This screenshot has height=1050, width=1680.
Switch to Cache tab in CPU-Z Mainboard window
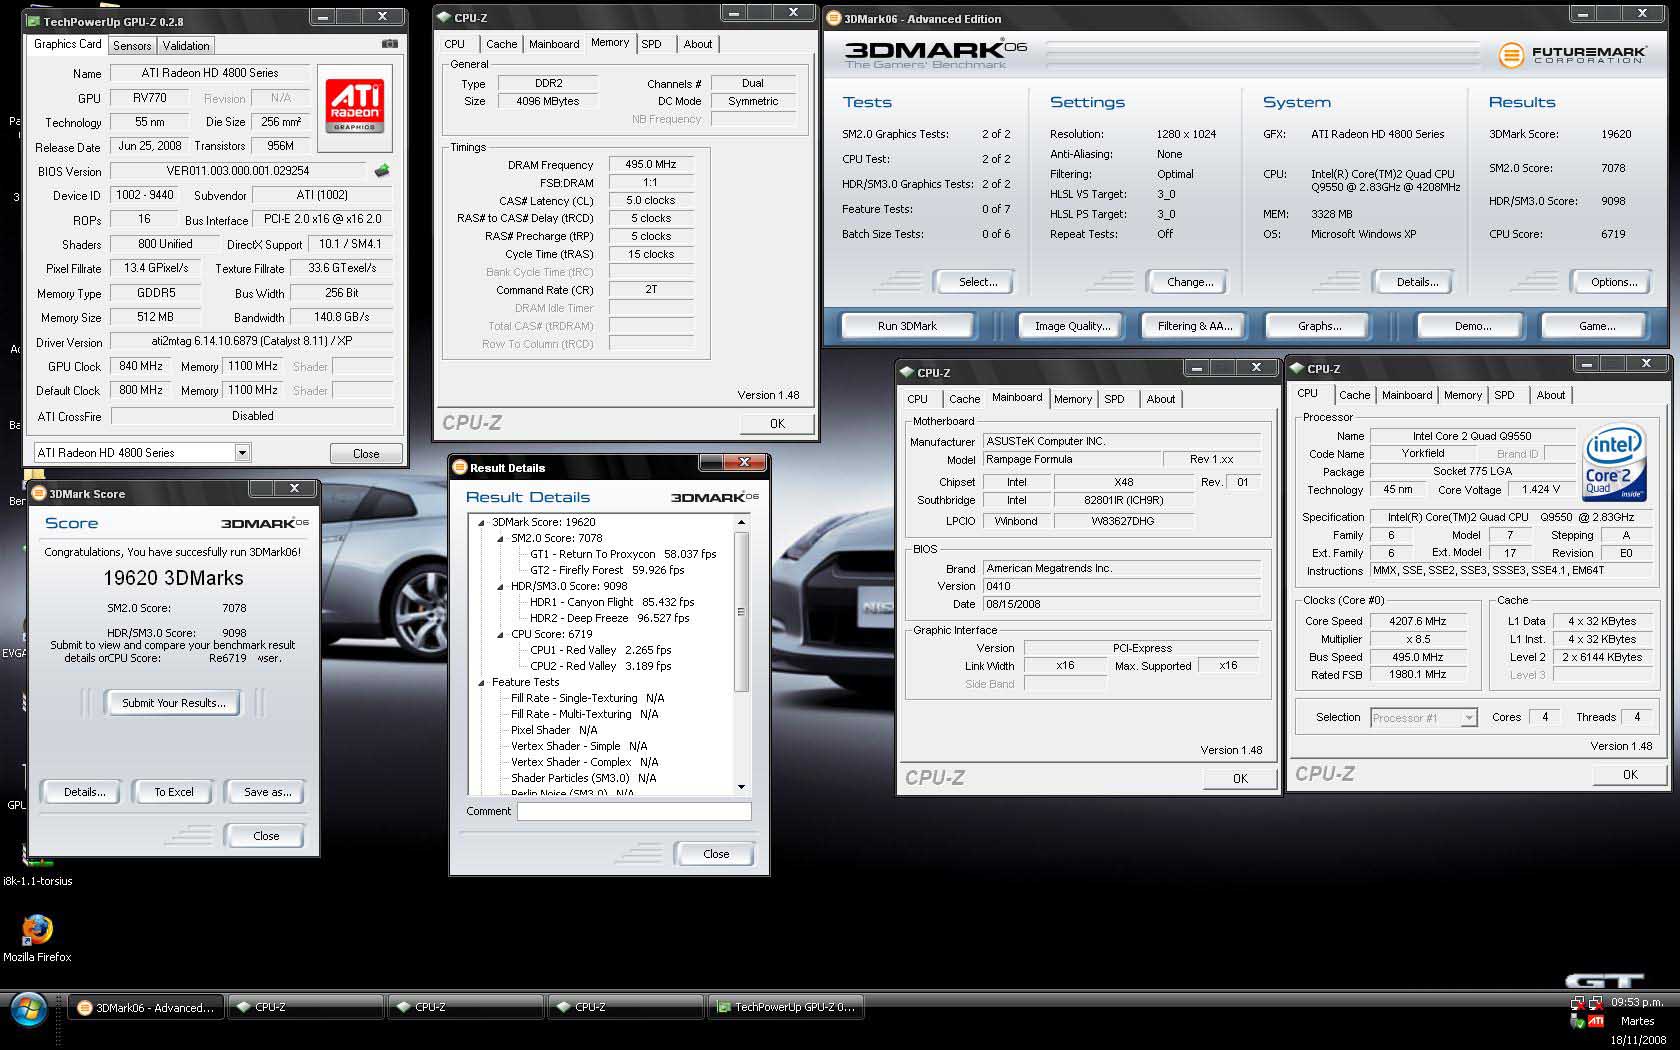[964, 399]
